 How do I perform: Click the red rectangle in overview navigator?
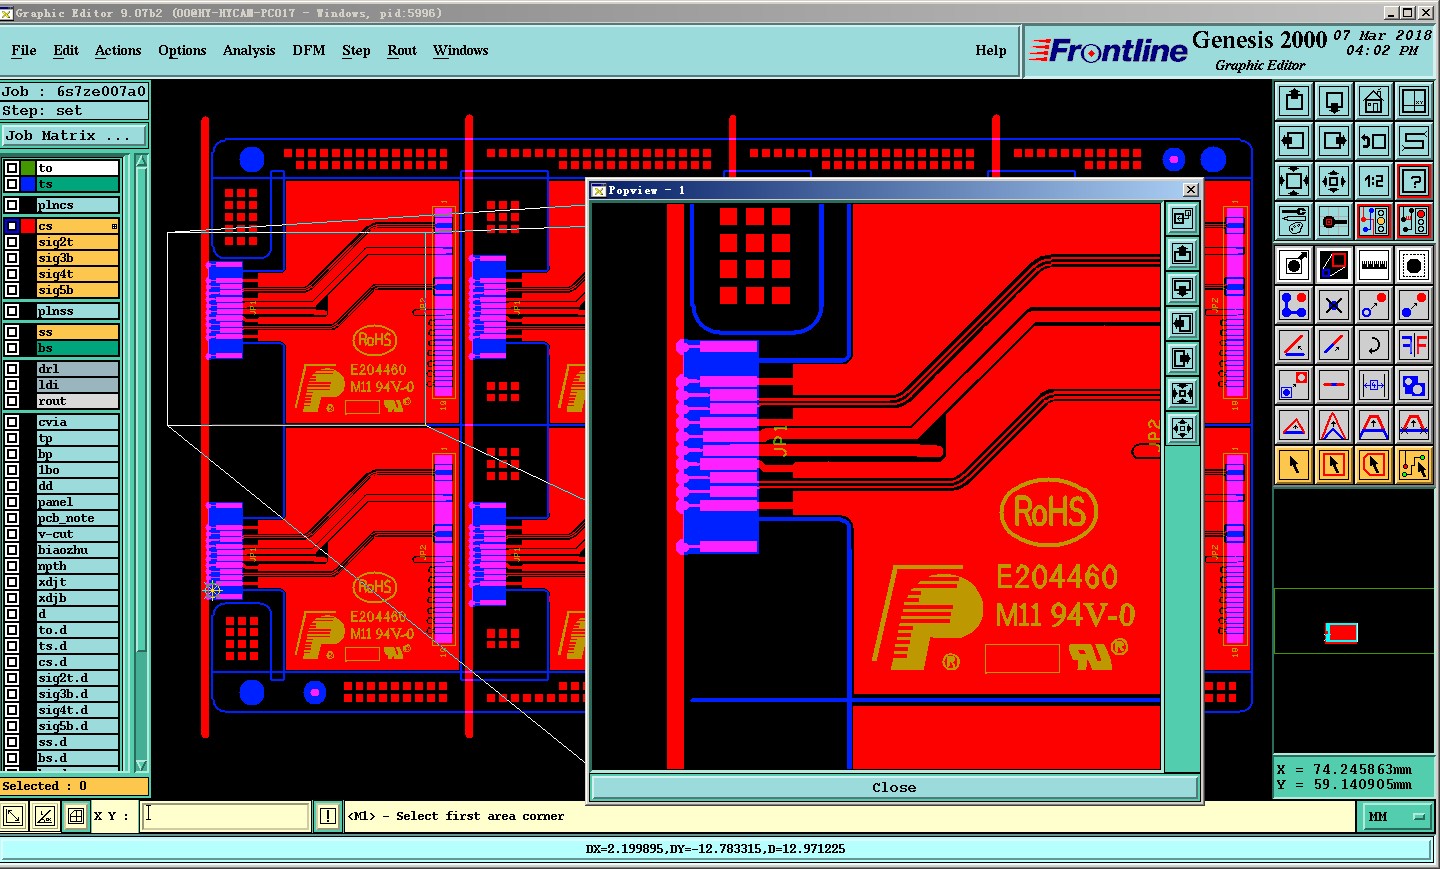click(x=1342, y=632)
